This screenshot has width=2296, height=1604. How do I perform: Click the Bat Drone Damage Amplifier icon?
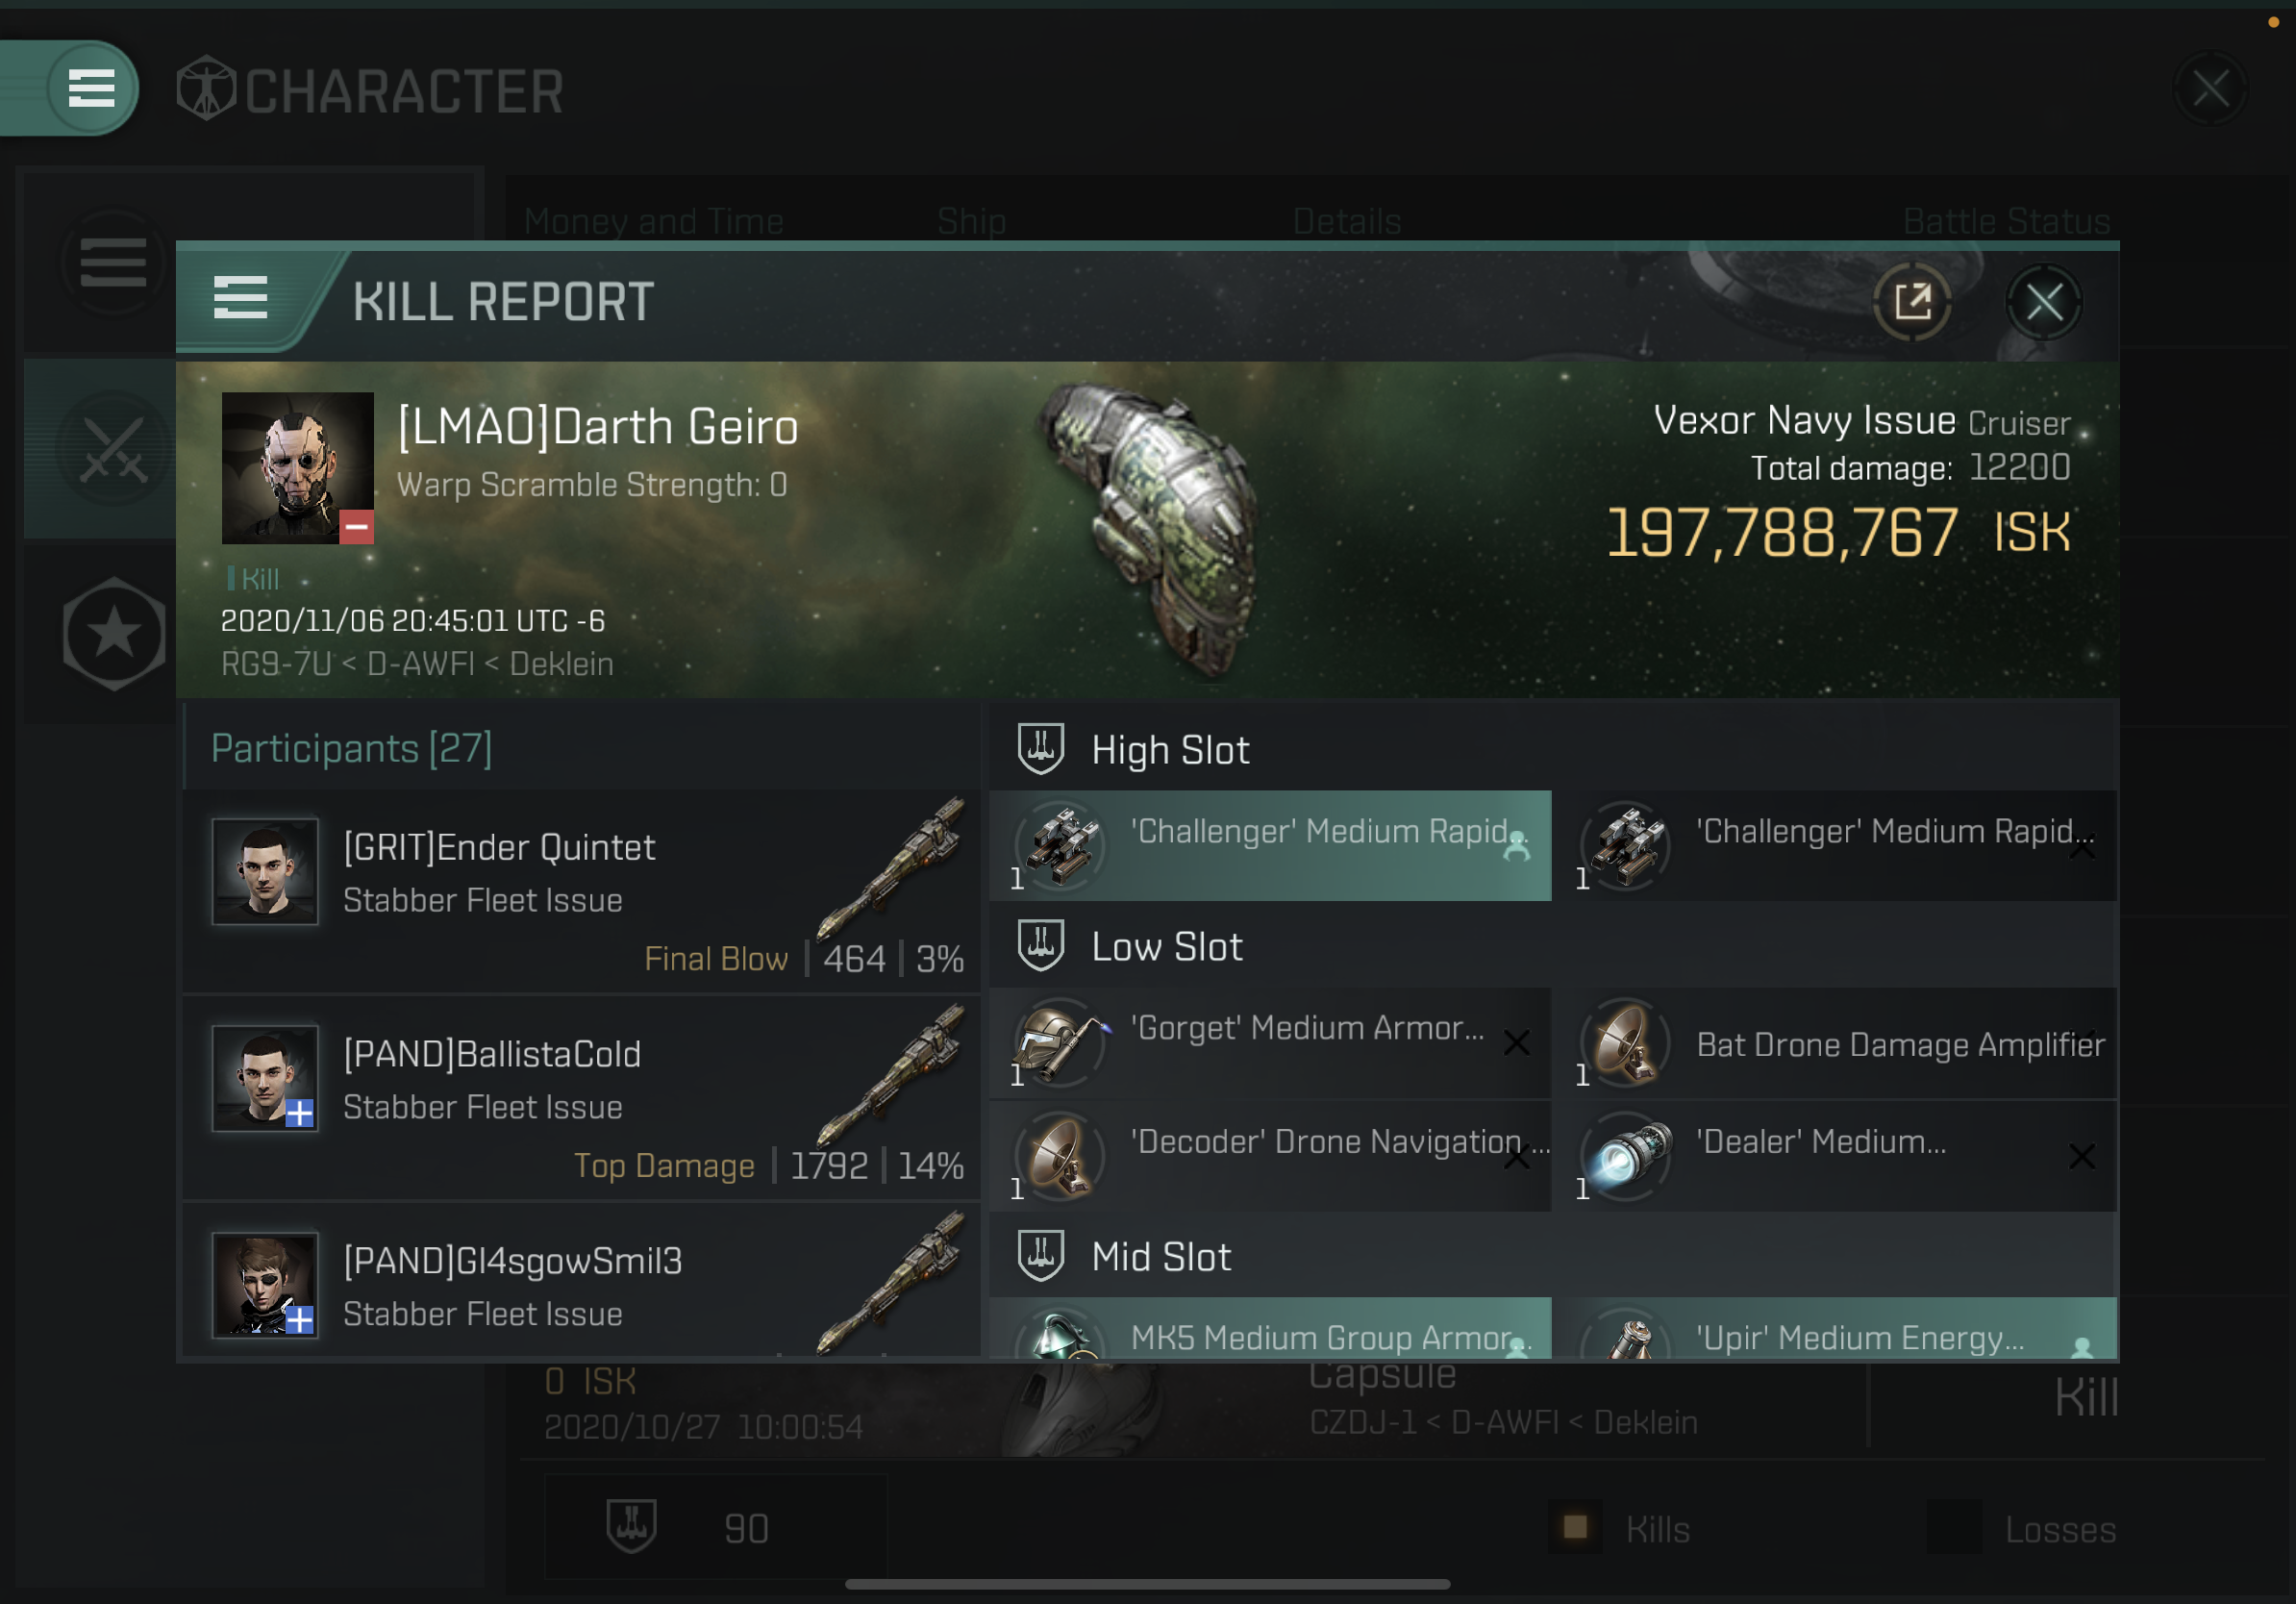pos(1626,1043)
